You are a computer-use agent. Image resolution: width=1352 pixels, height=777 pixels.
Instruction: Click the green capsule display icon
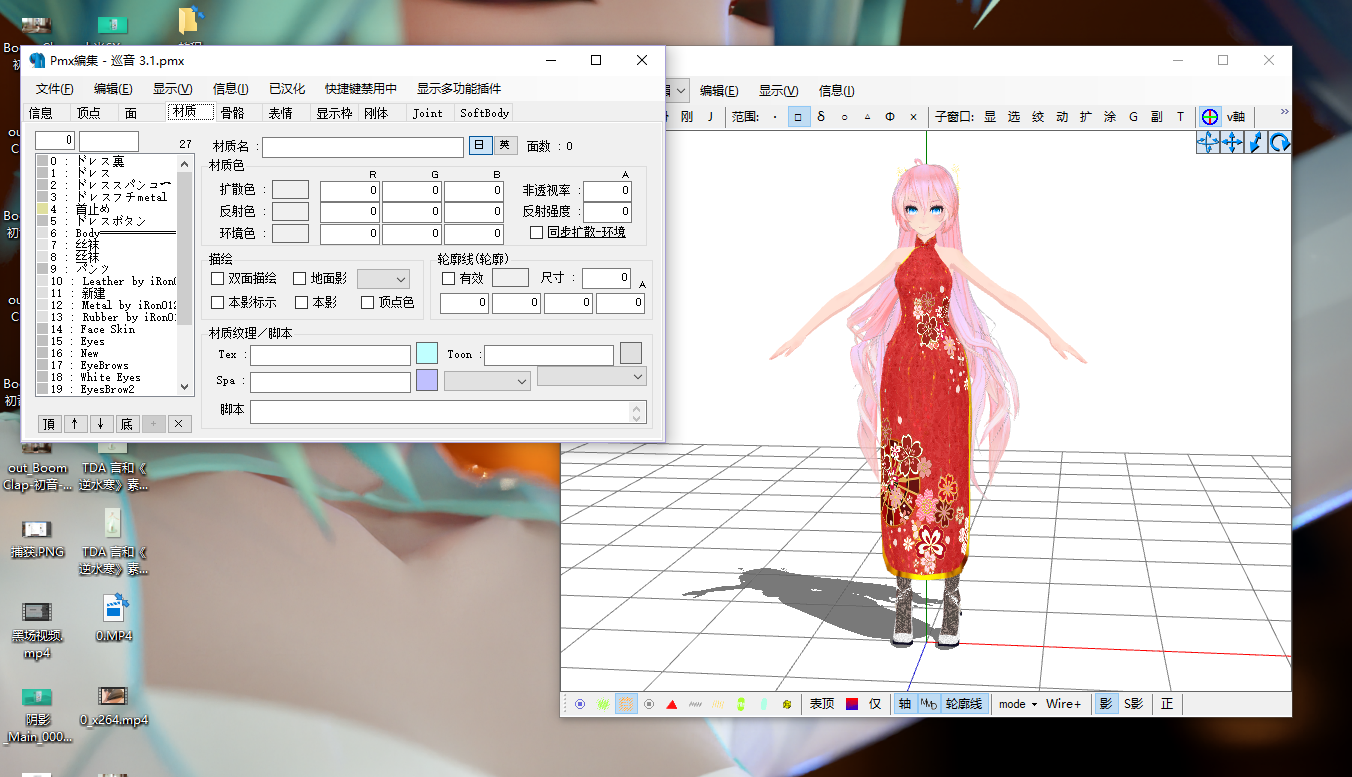coord(741,704)
